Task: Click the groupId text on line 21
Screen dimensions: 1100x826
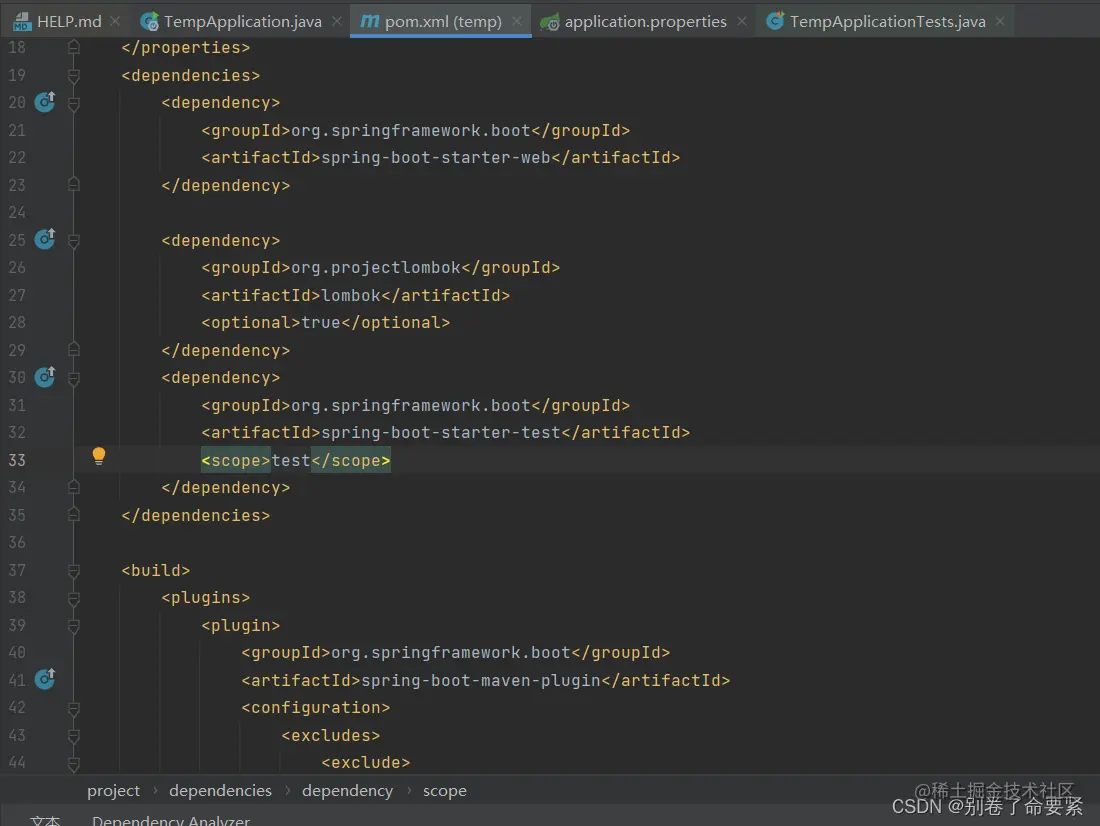Action: pos(410,130)
